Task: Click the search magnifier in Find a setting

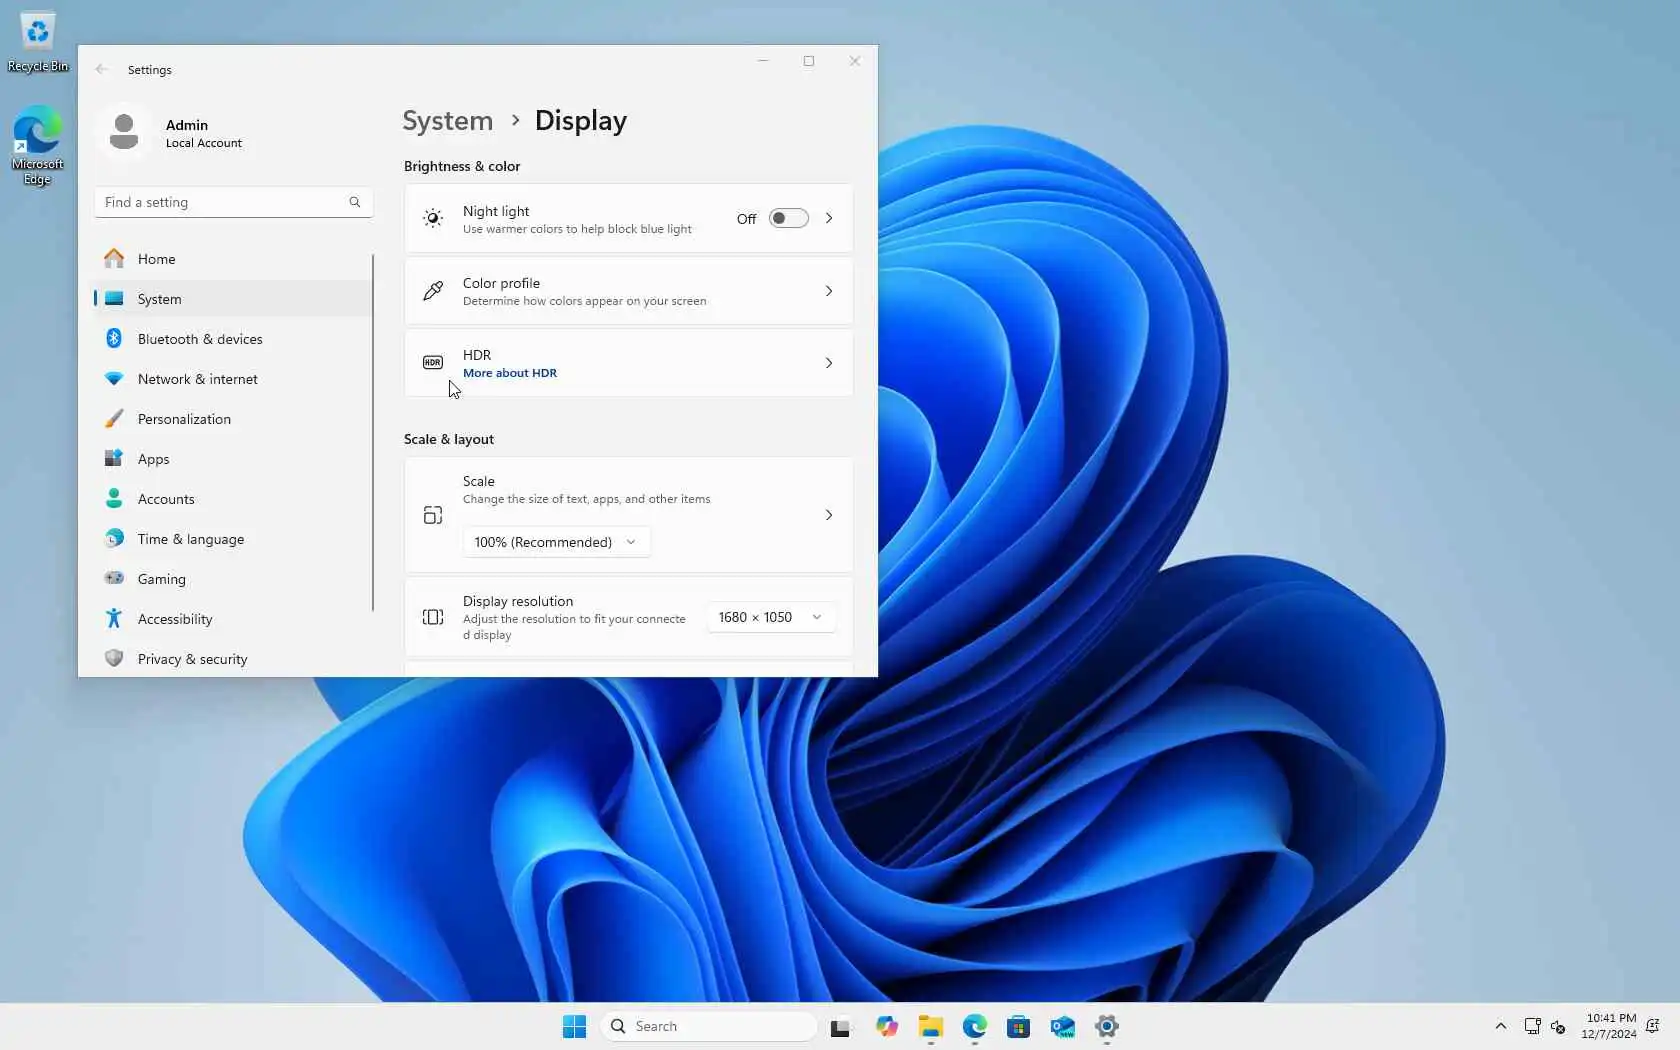Action: 355,202
